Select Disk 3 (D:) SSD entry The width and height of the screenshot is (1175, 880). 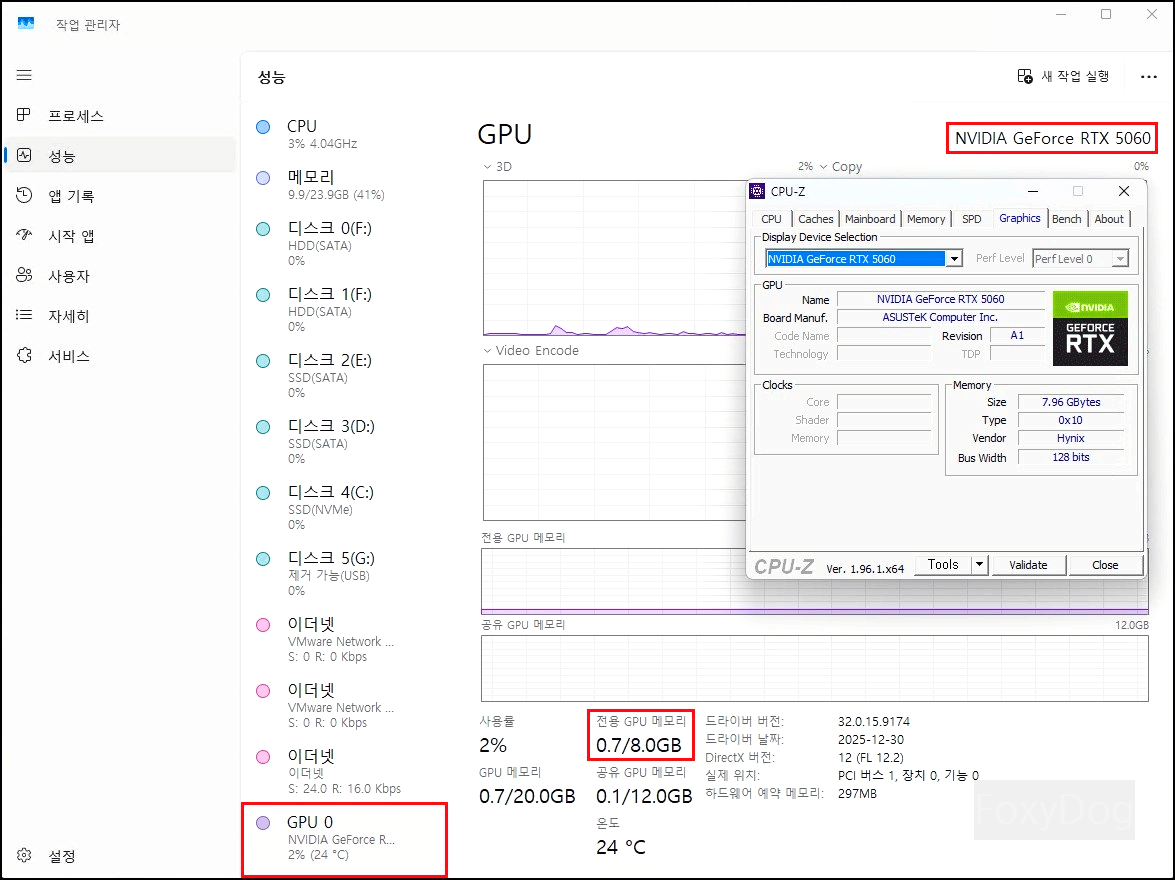[345, 441]
